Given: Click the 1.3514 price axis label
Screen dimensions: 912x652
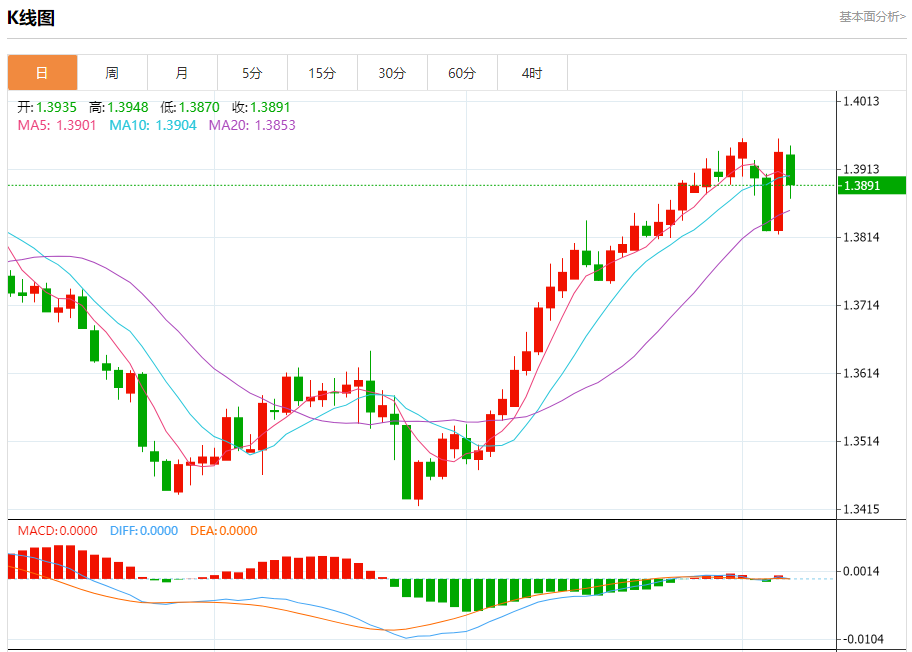Looking at the screenshot, I should point(861,441).
